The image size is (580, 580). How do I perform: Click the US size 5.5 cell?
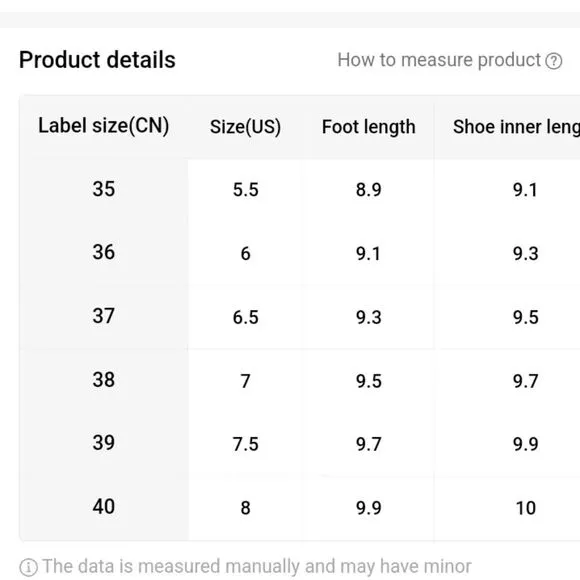245,190
